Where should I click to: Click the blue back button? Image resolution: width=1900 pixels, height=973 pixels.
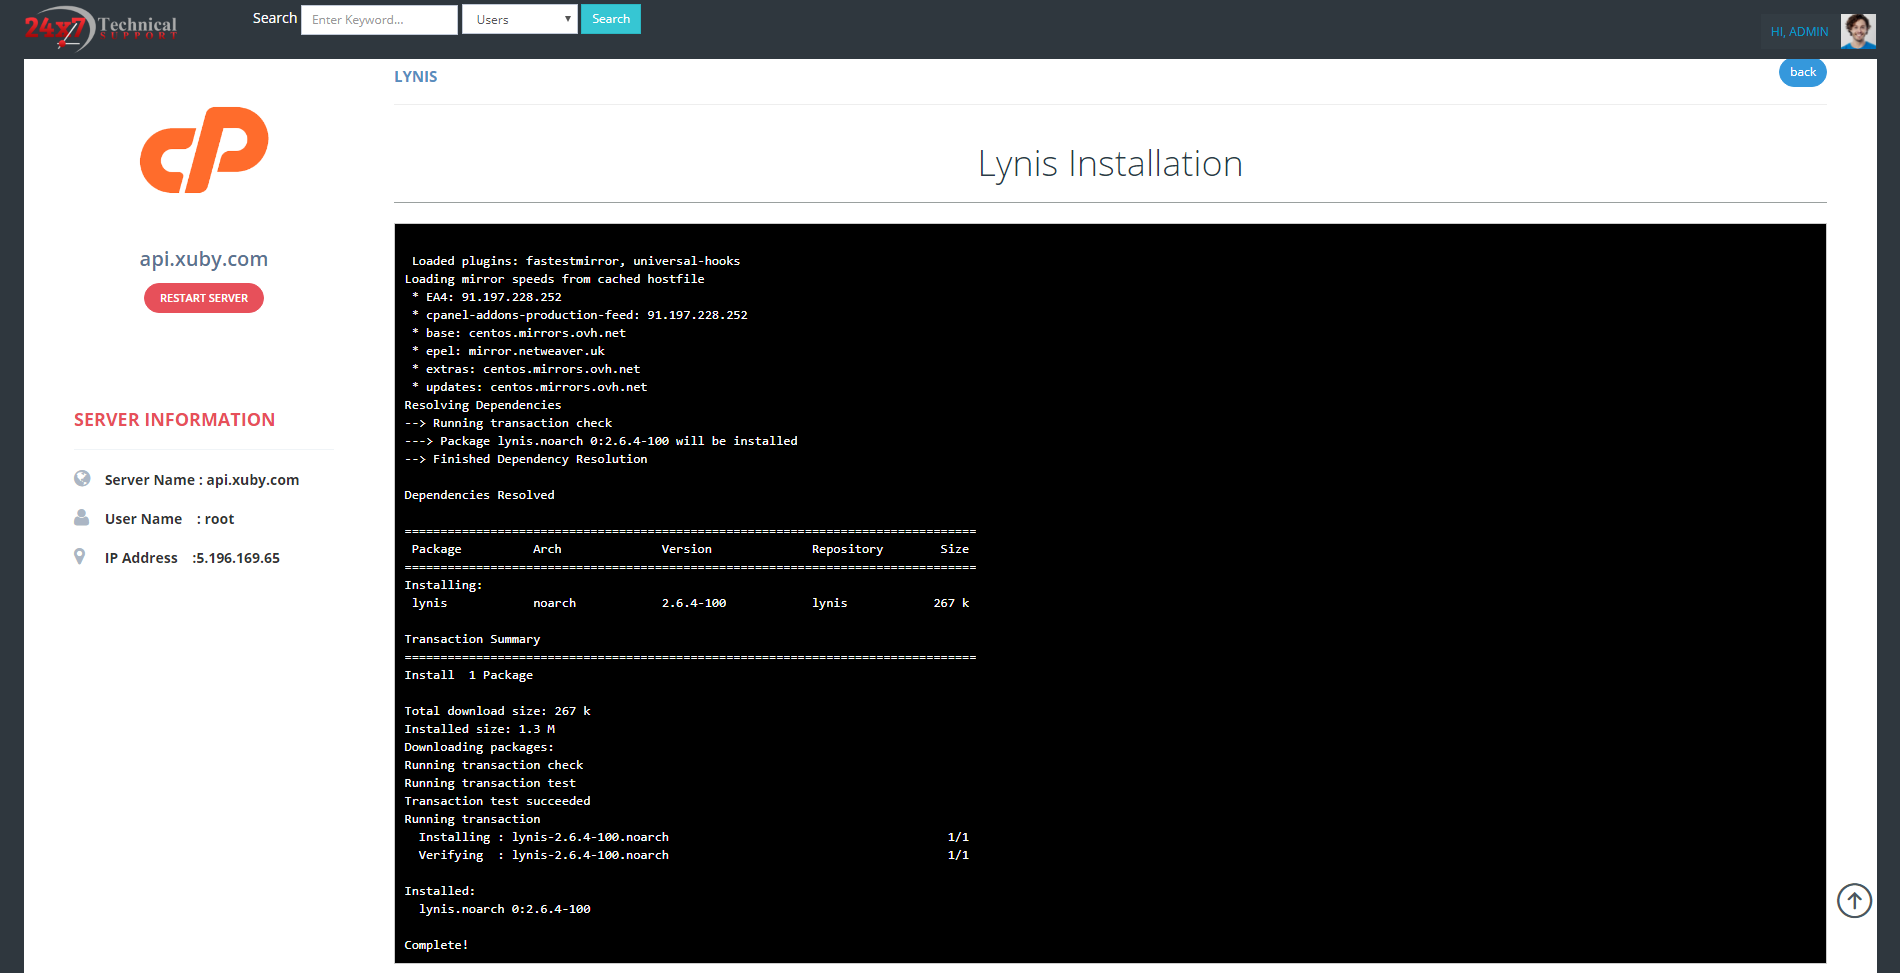coord(1802,72)
